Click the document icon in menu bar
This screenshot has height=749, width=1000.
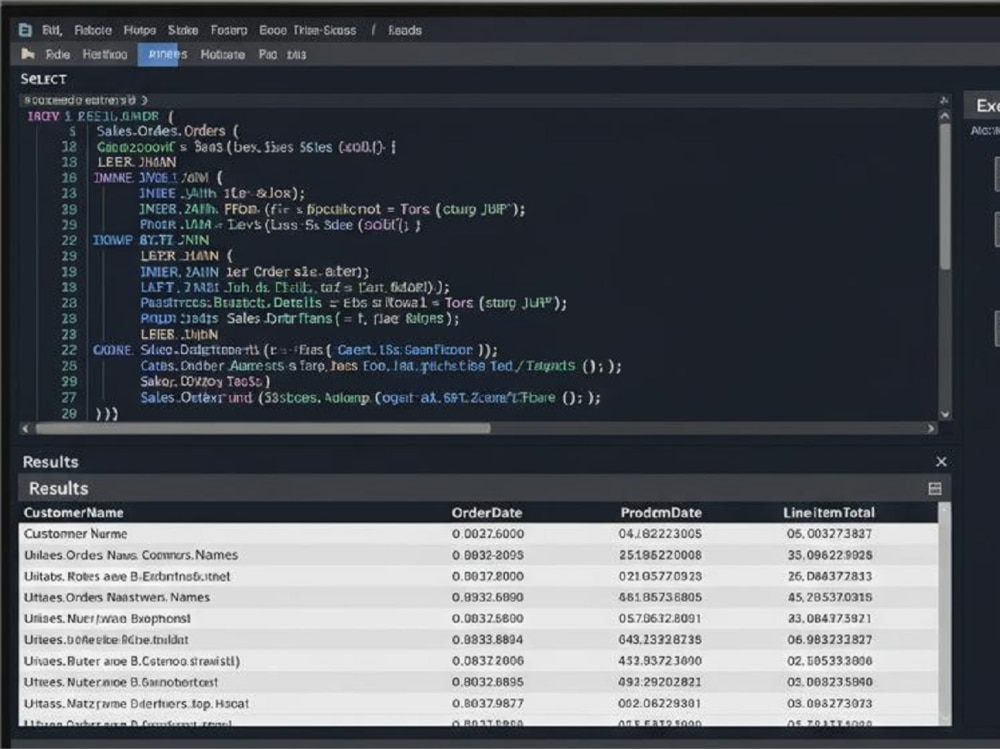25,30
